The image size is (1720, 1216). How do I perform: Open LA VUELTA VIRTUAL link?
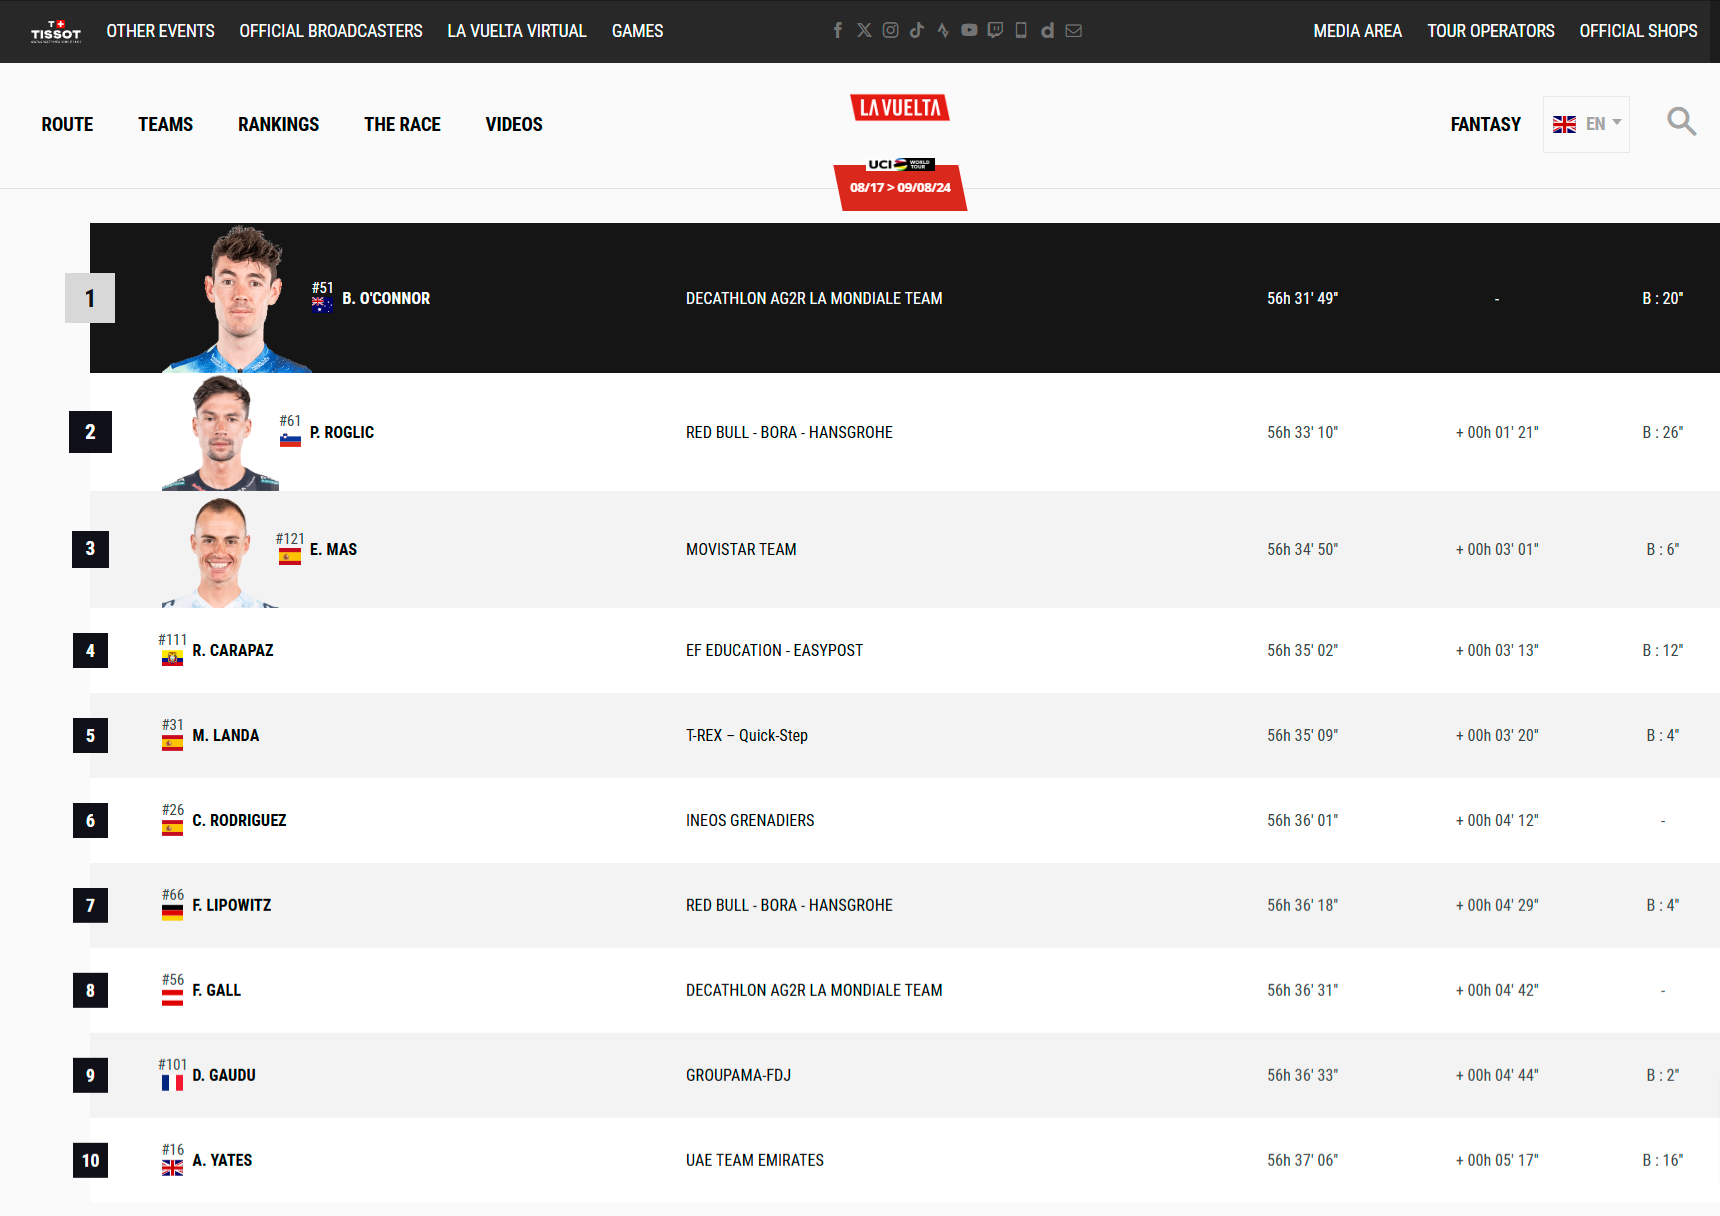[x=517, y=31]
